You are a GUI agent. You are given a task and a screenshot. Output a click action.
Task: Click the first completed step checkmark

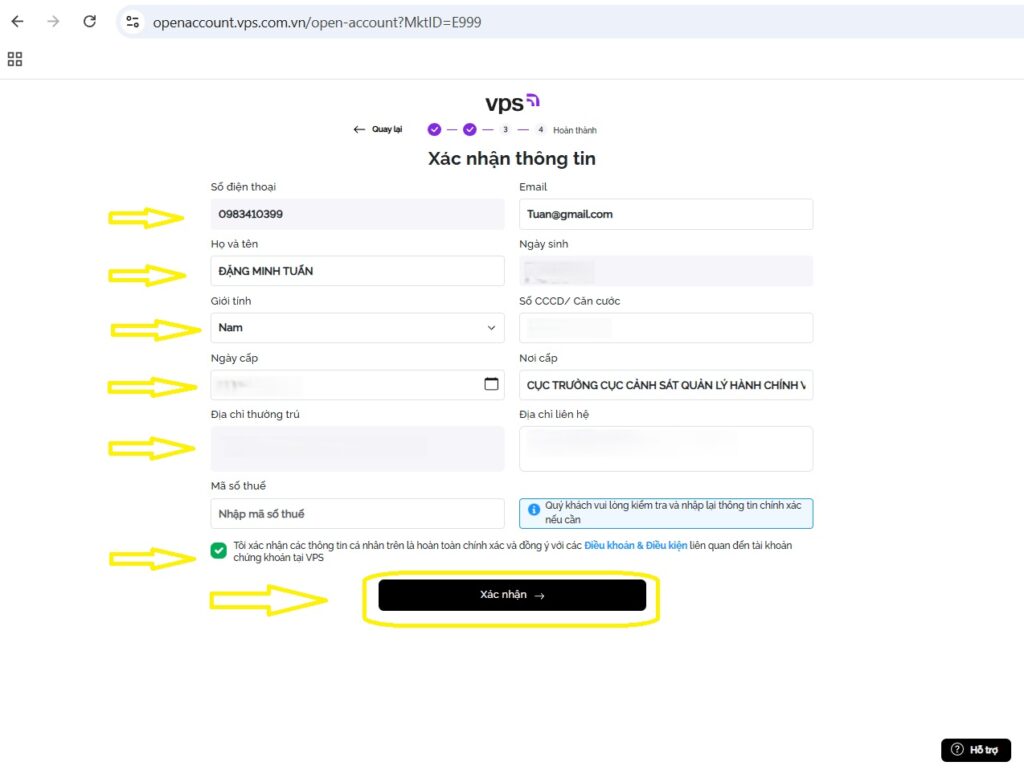434,129
